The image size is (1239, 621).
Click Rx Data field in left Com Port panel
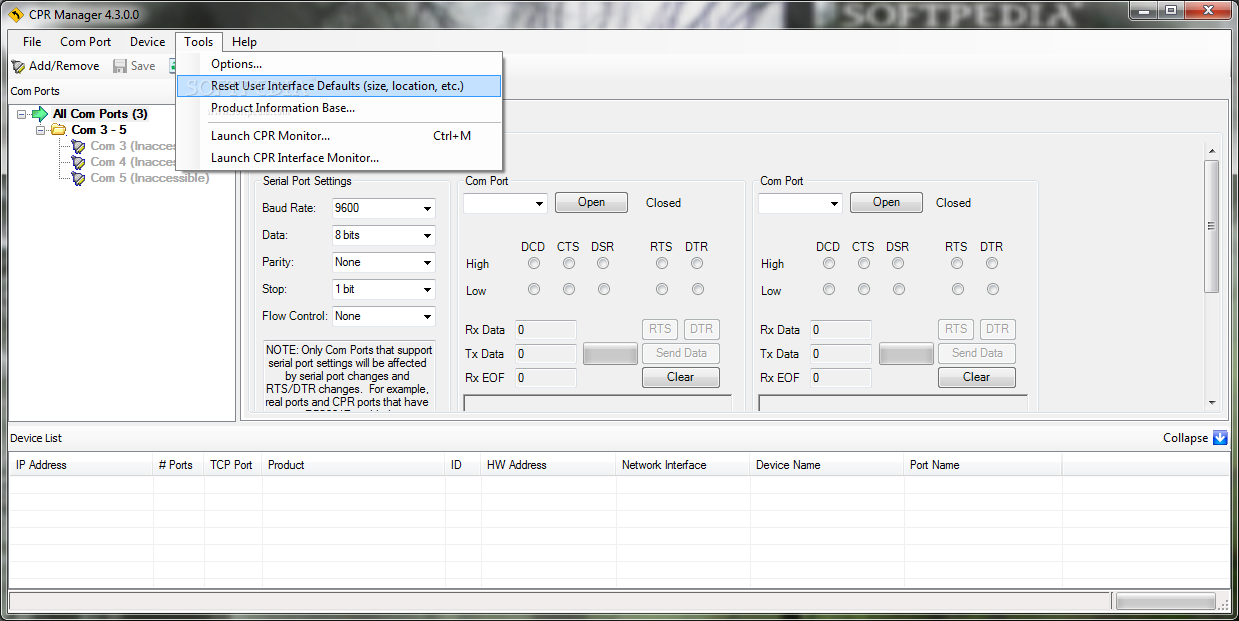click(x=545, y=330)
